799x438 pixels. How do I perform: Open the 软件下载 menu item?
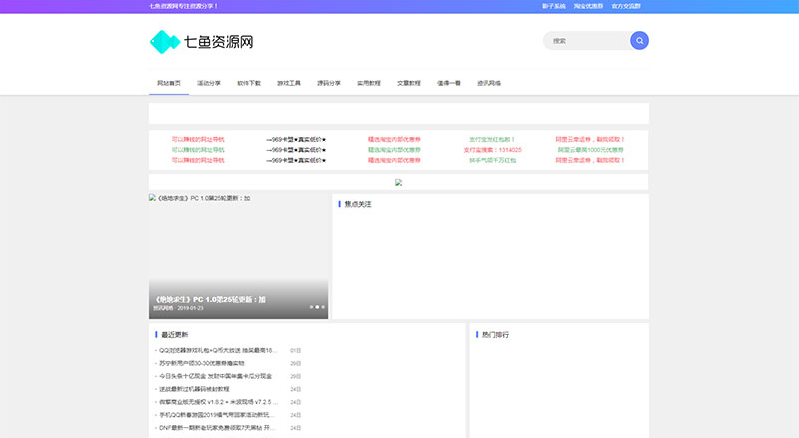coord(249,83)
